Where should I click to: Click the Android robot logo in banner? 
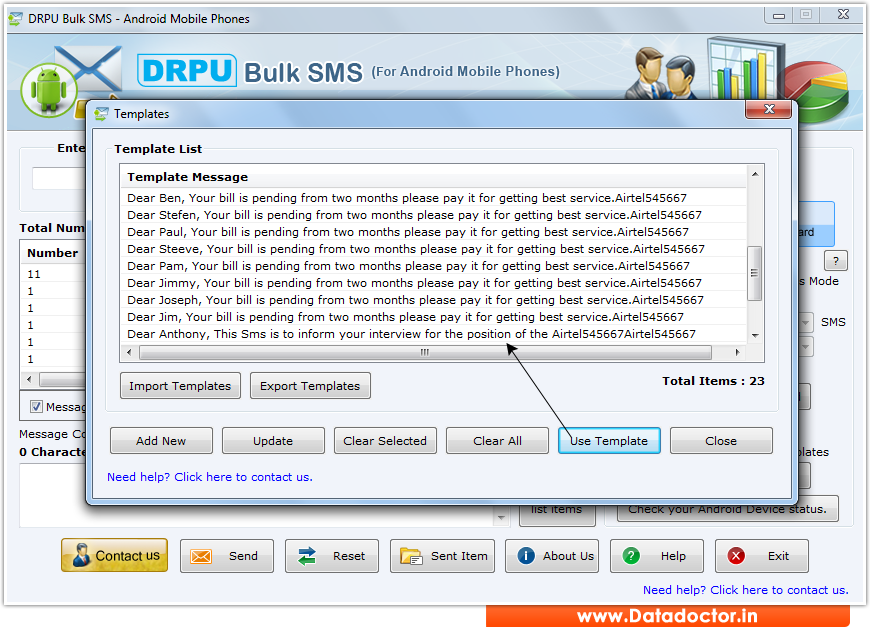click(49, 90)
